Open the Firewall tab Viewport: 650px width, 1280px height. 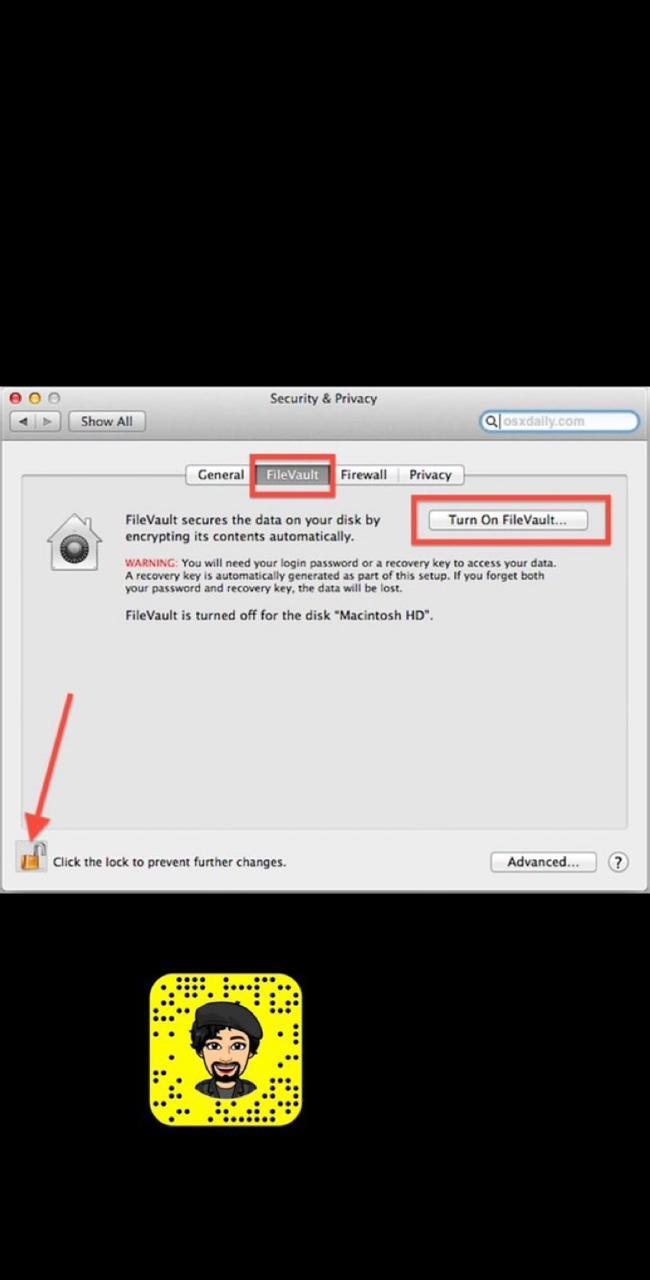pyautogui.click(x=363, y=475)
